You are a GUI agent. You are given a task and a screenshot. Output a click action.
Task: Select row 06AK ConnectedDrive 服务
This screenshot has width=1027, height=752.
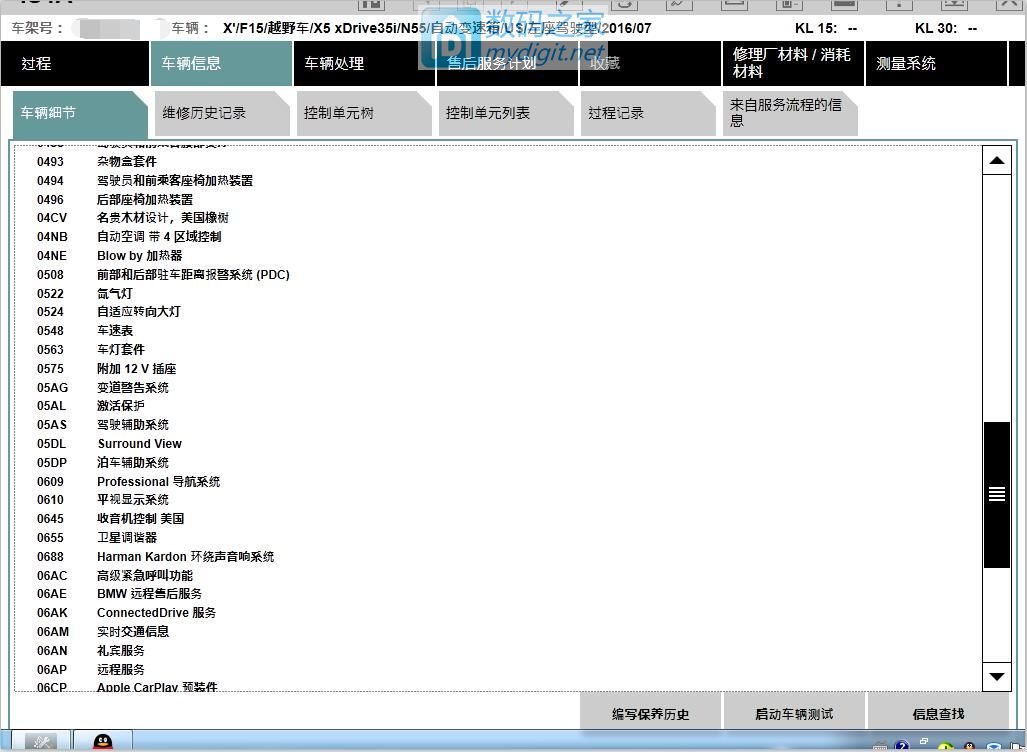point(126,612)
